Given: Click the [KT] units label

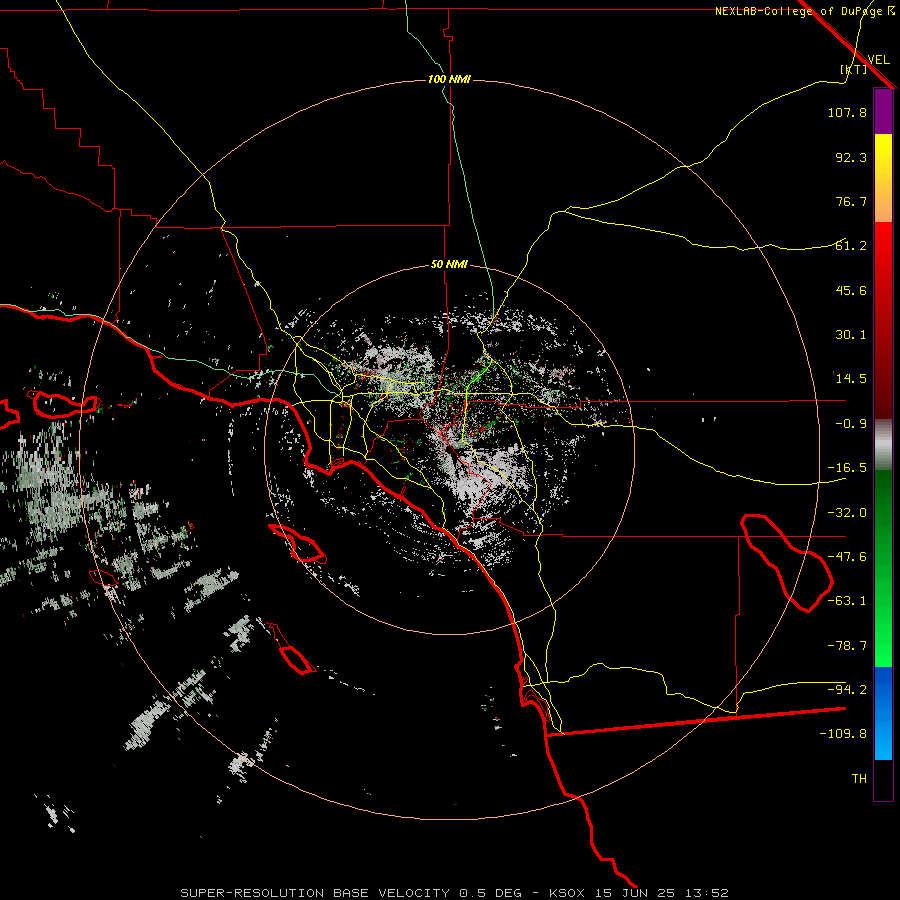Looking at the screenshot, I should coord(853,69).
